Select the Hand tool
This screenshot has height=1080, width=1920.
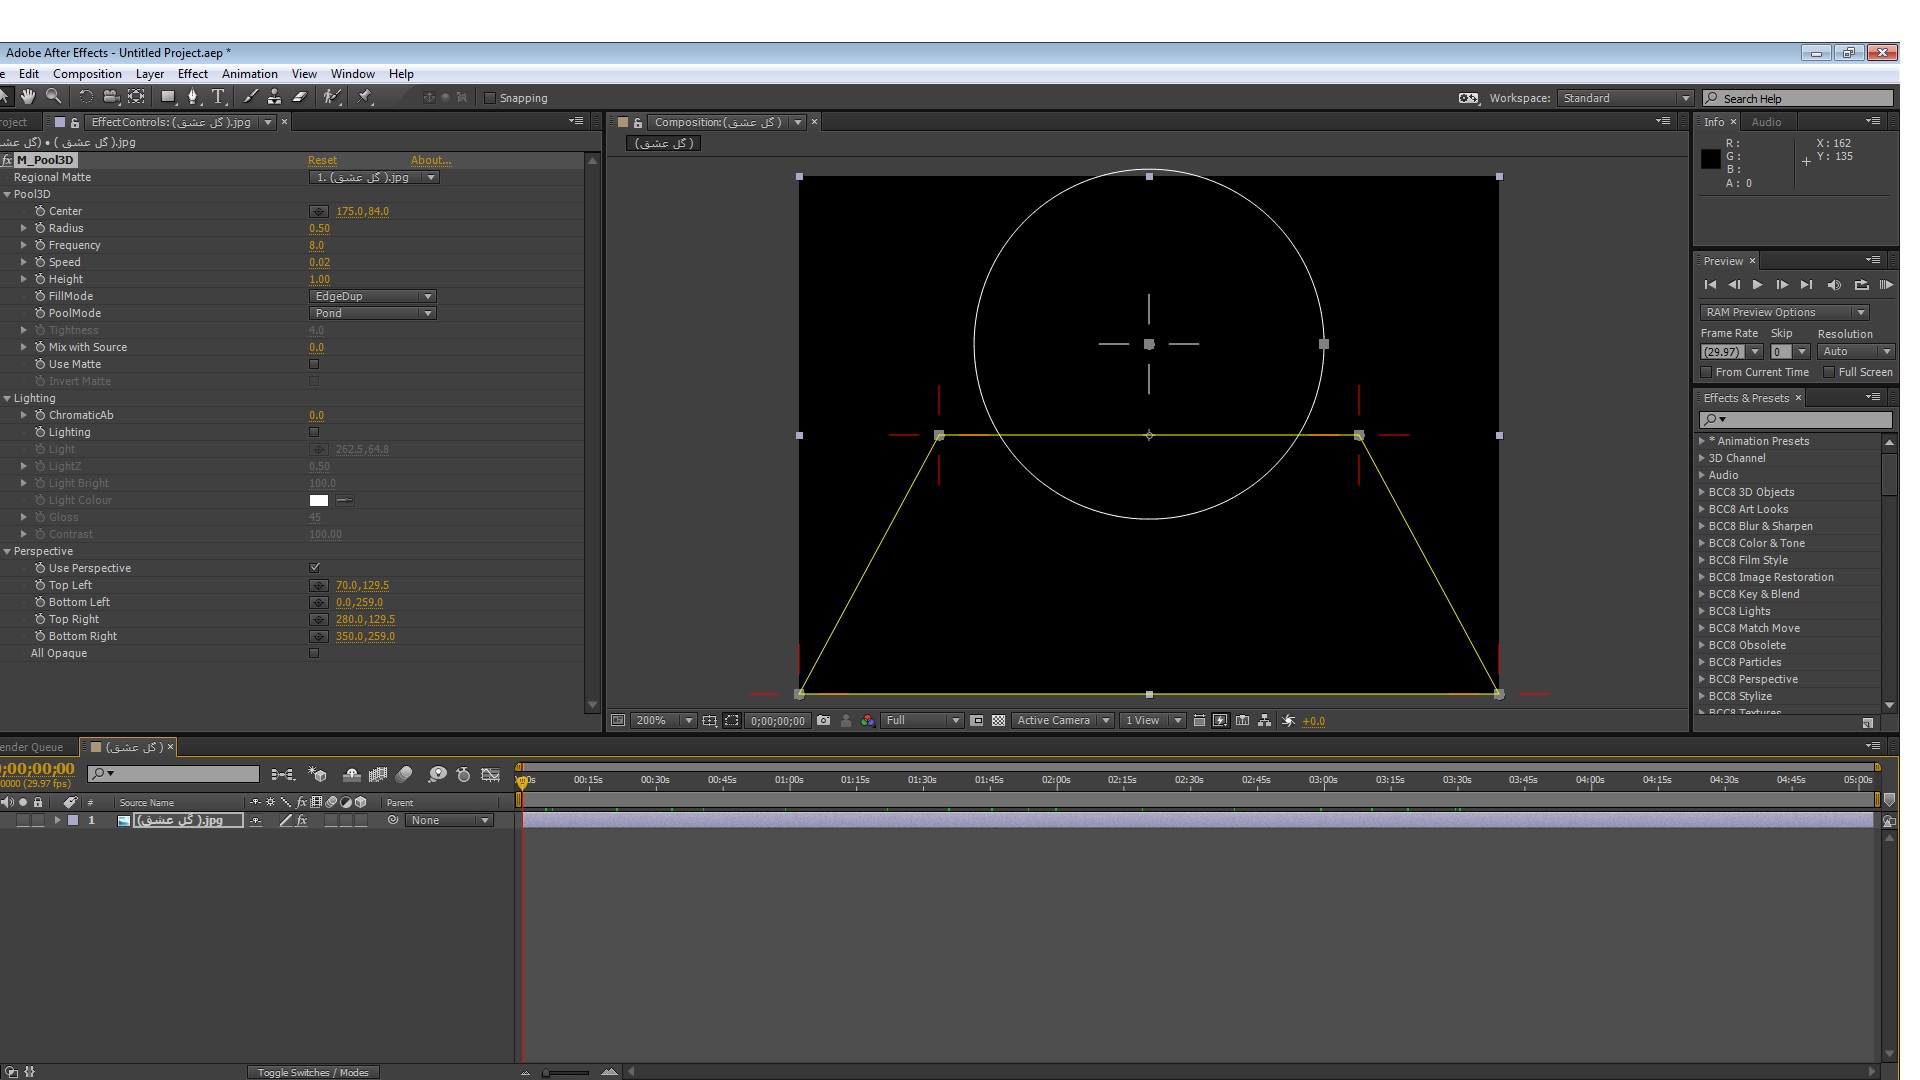(28, 96)
